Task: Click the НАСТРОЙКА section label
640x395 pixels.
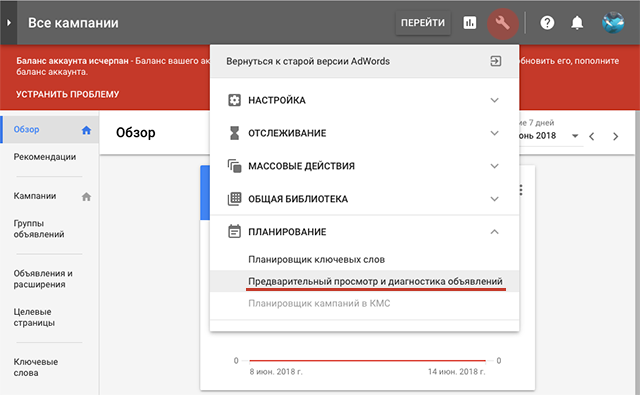Action: 277,100
